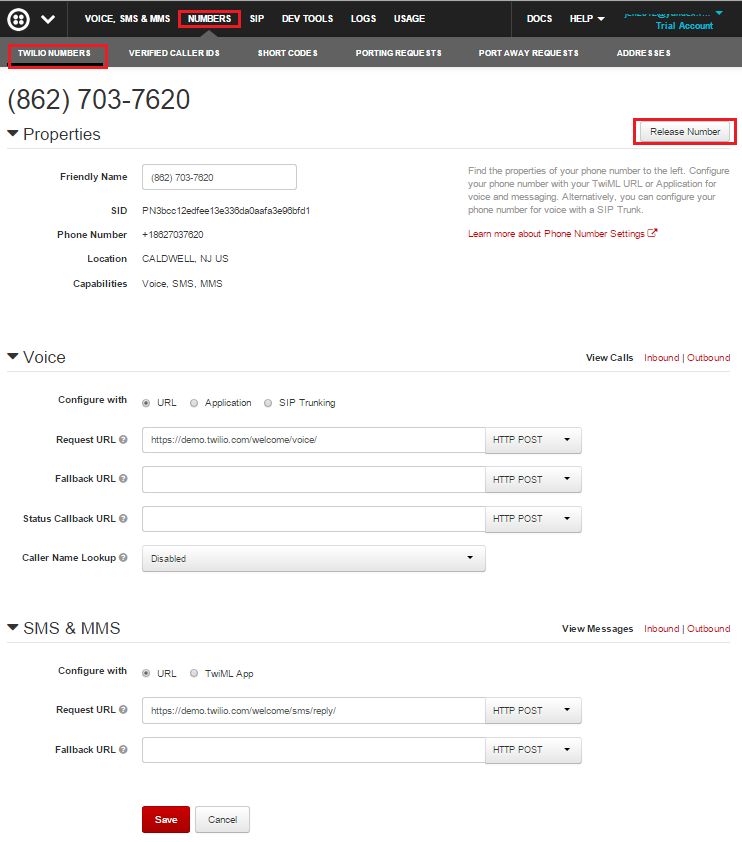Click the location CALDWELL, NJ US
Screen dimensions: 742x842
point(185,259)
